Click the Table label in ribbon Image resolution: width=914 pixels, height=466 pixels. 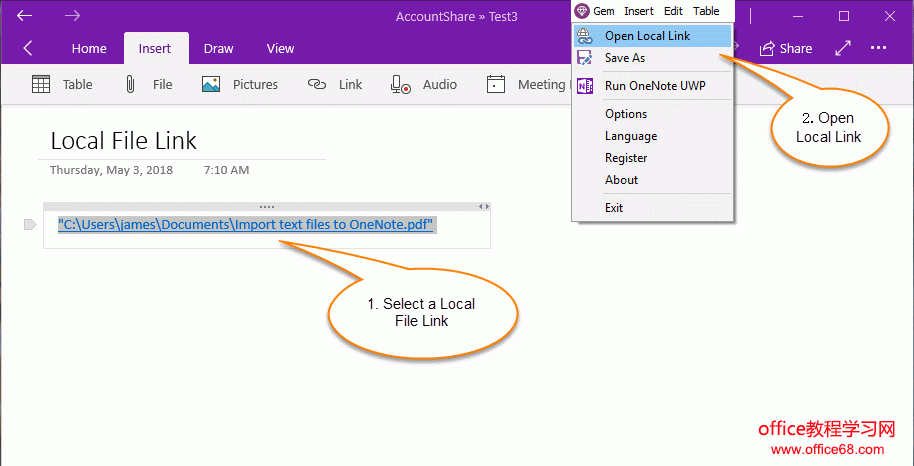point(78,85)
